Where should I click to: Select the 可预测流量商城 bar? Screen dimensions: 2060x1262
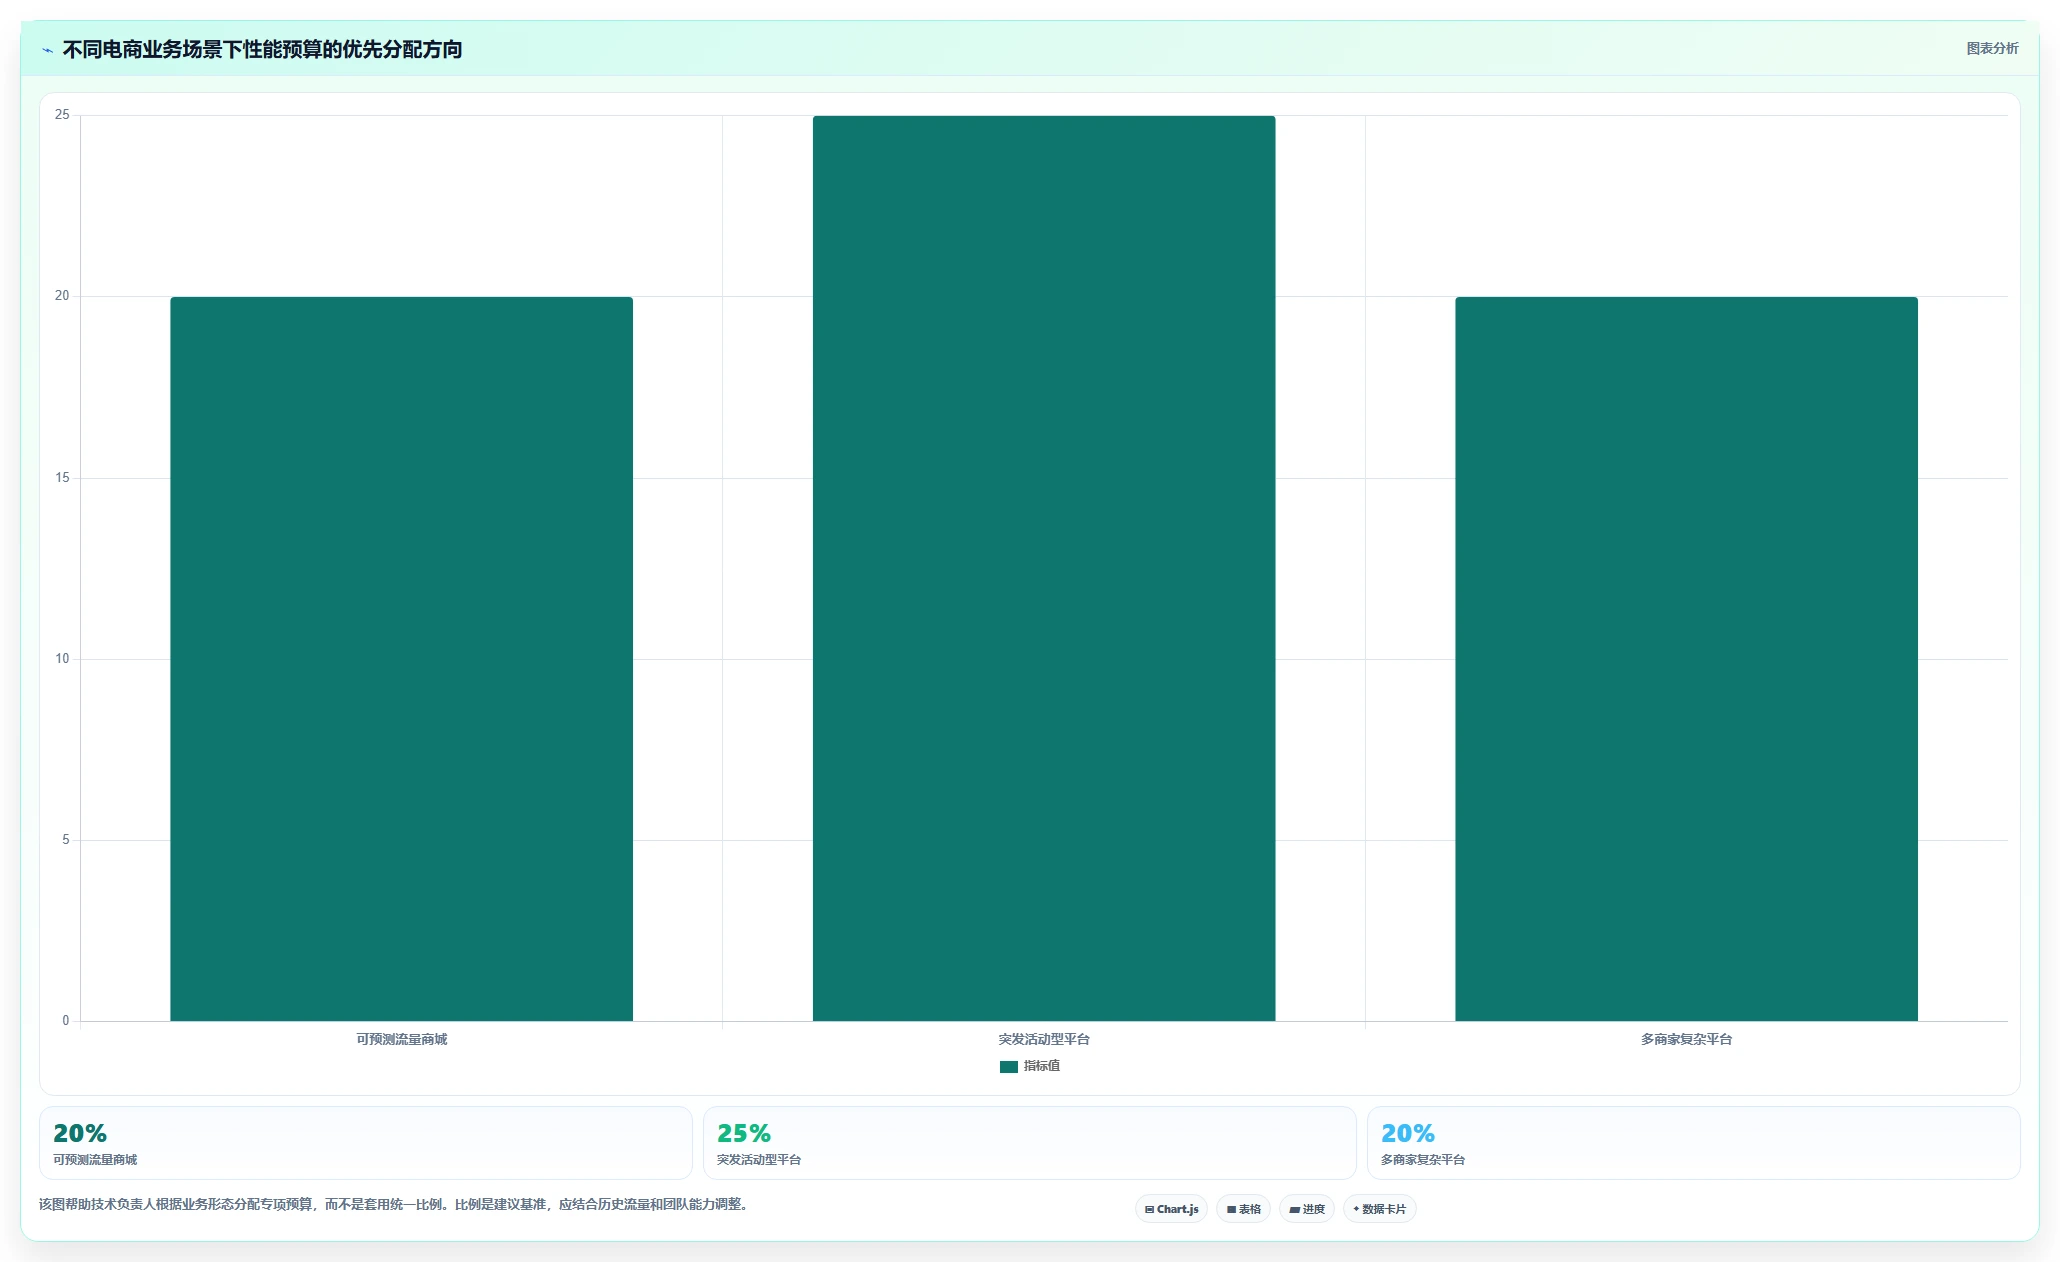401,659
